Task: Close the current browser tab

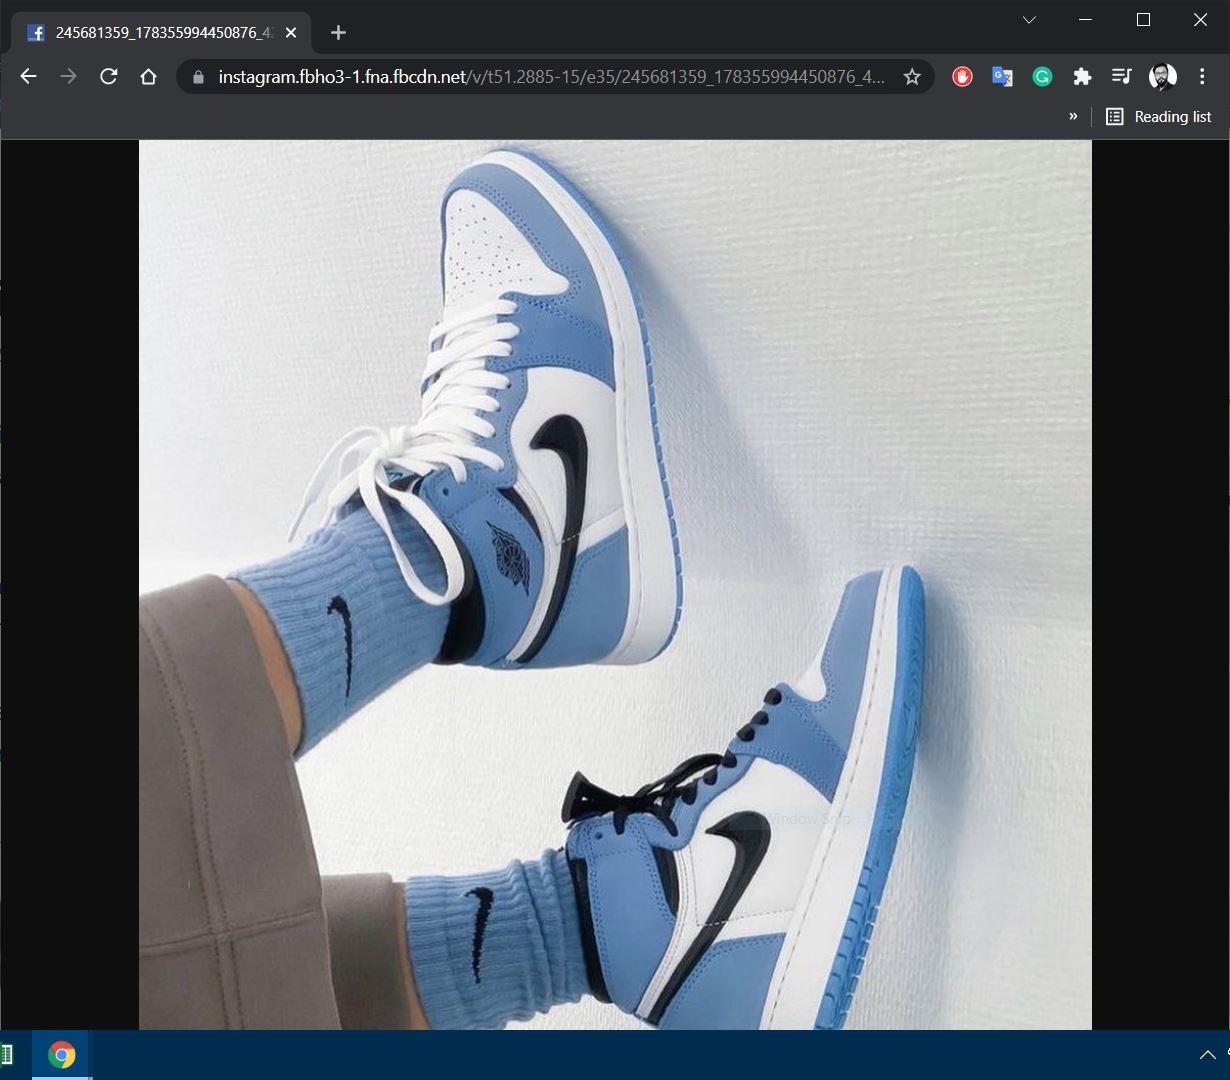Action: pyautogui.click(x=291, y=33)
